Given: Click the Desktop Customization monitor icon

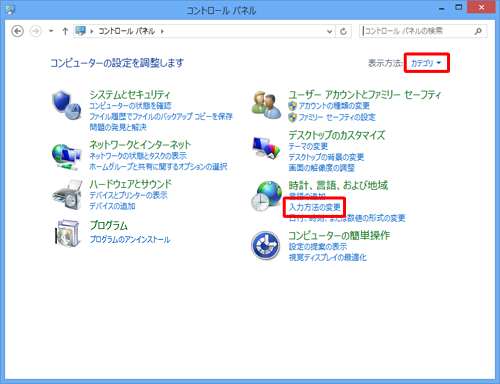Looking at the screenshot, I should pyautogui.click(x=266, y=147).
